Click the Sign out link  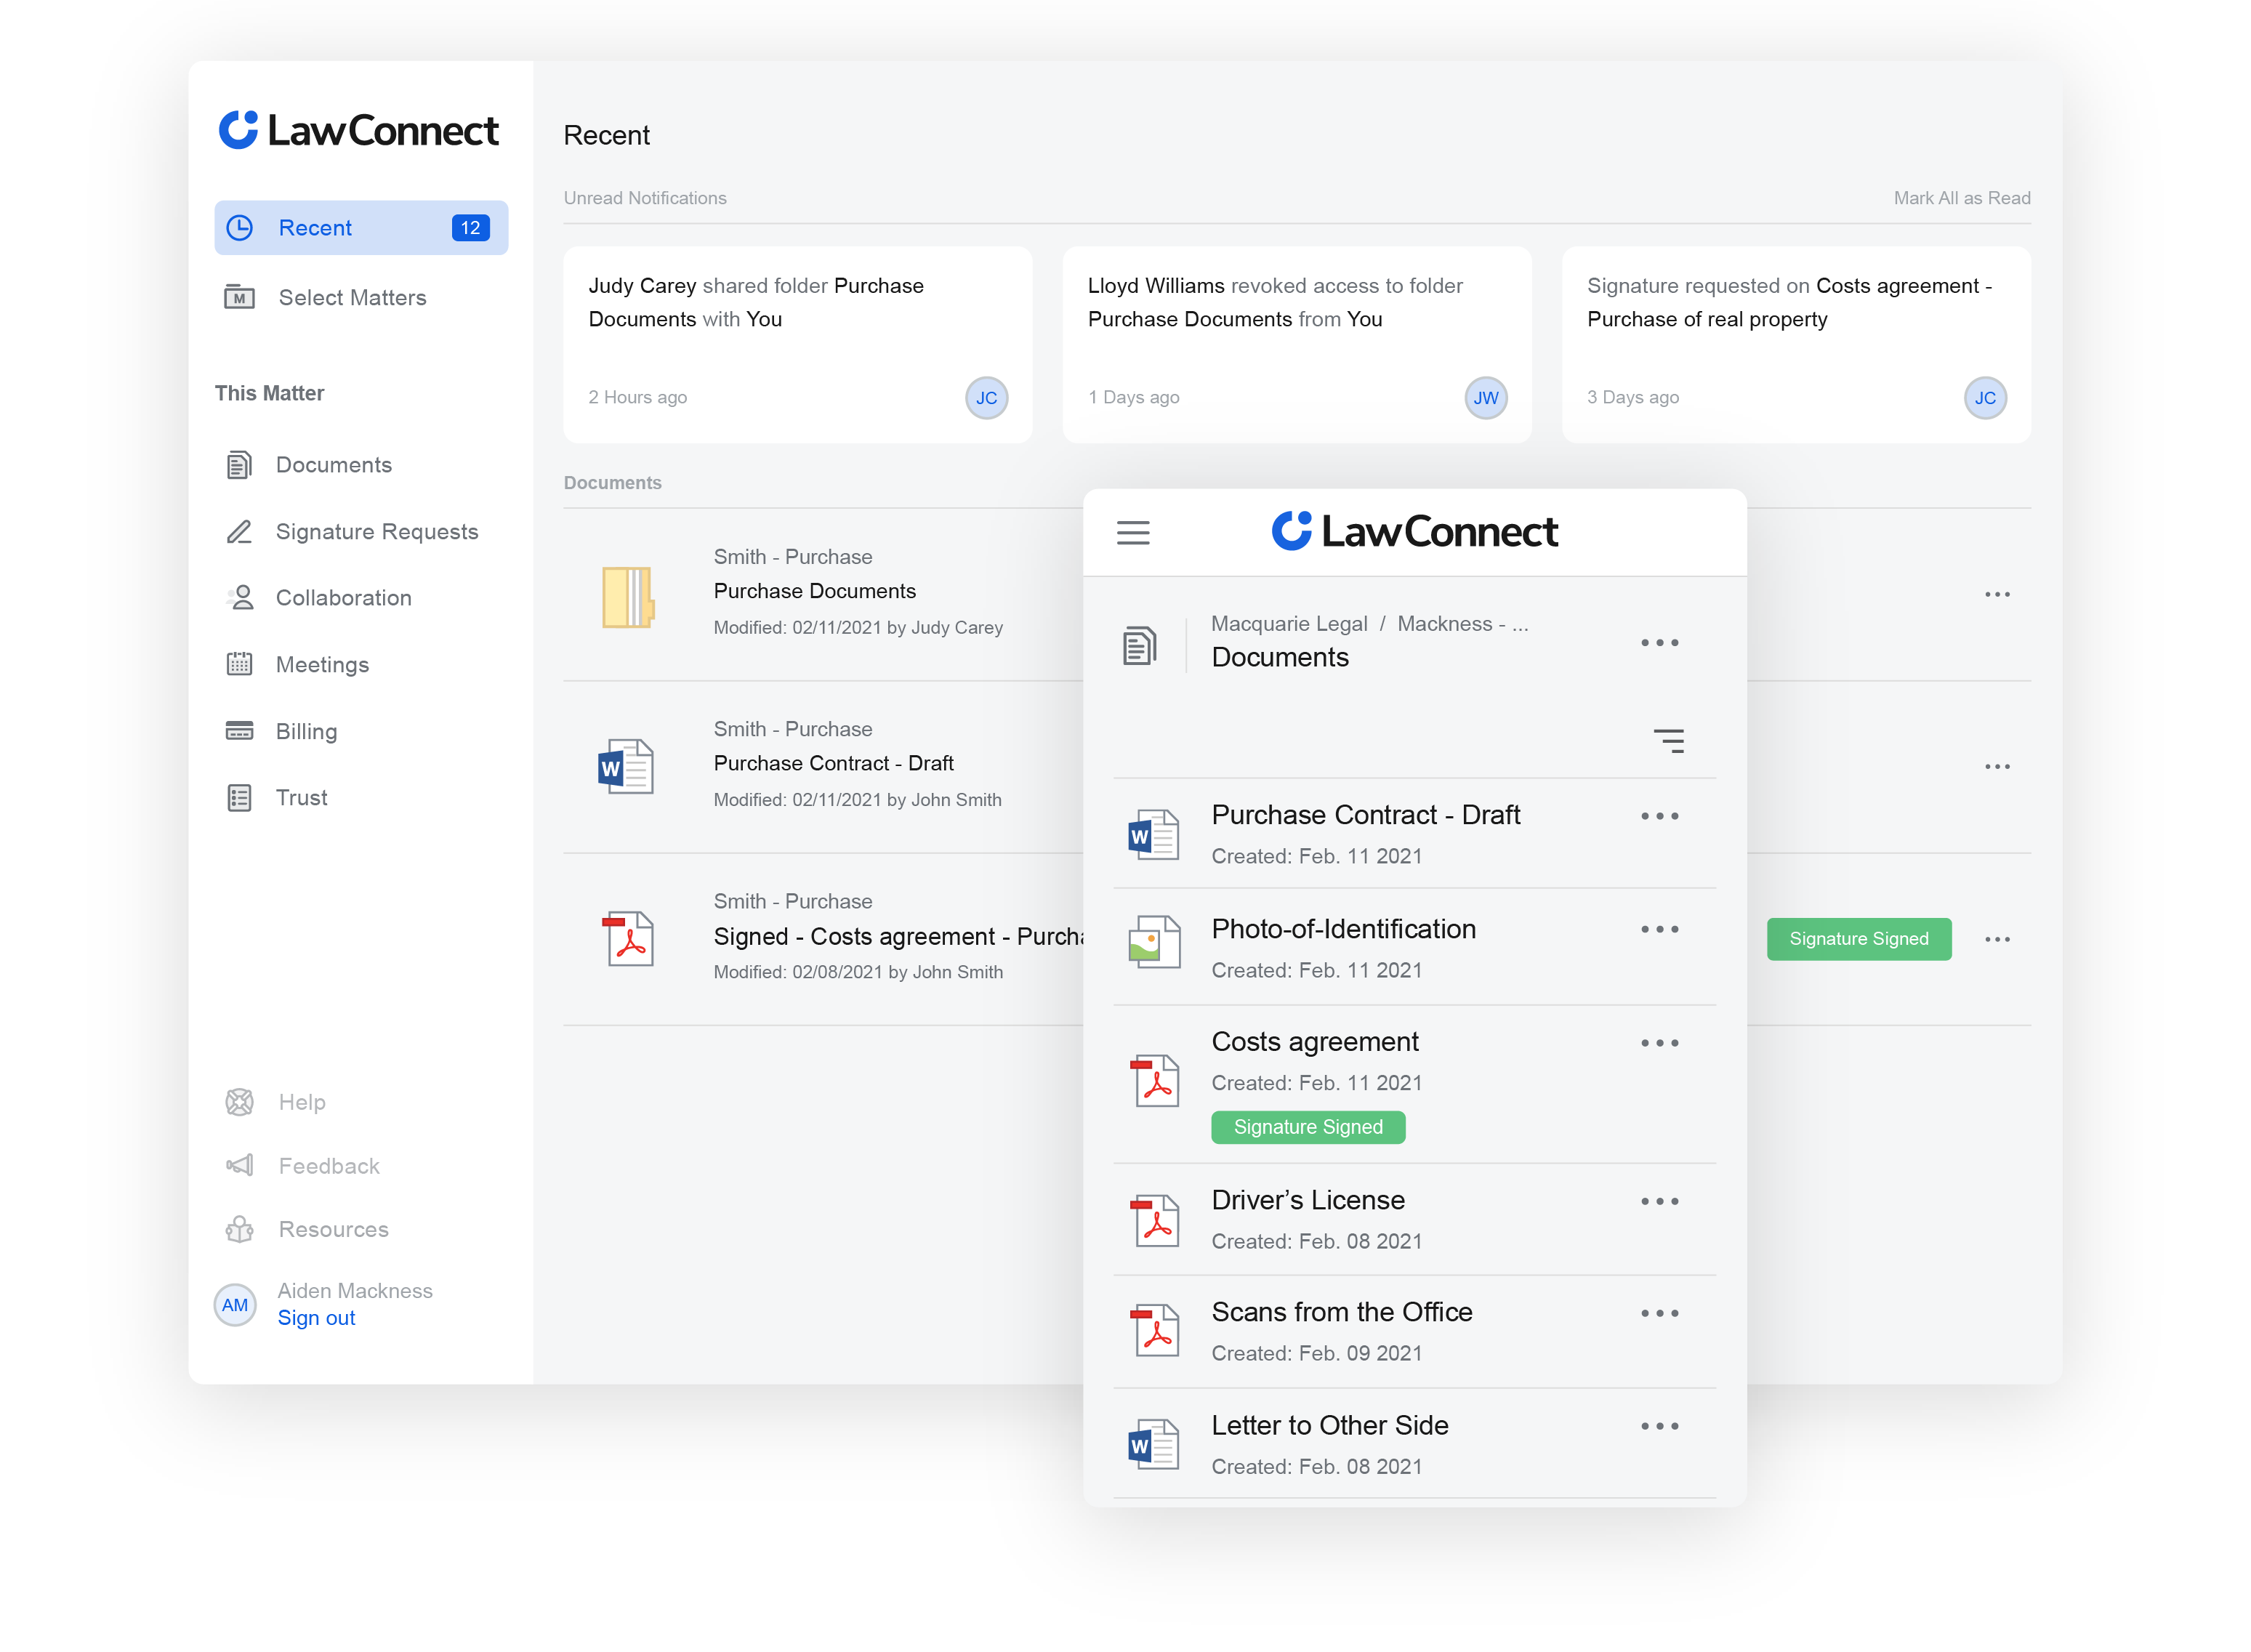point(316,1318)
